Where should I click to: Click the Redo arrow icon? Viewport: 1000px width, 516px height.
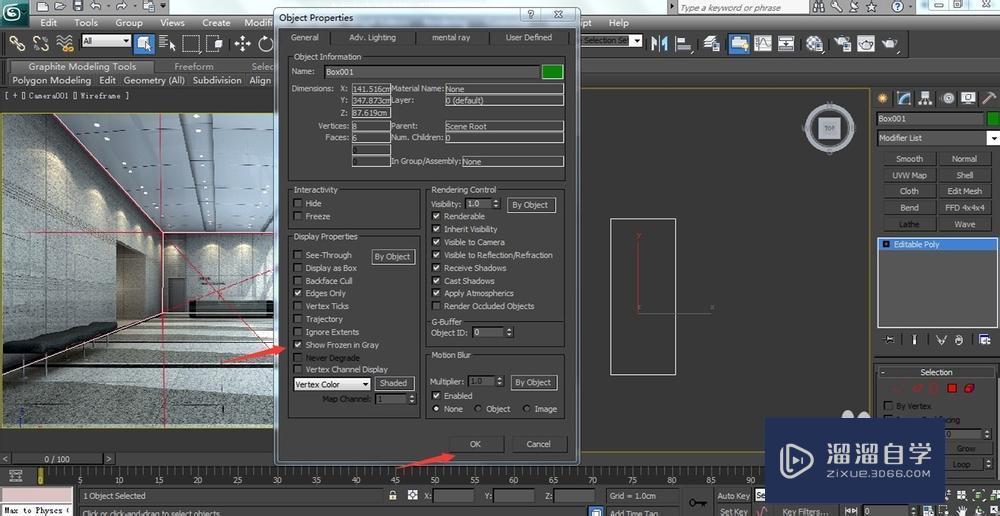121,6
